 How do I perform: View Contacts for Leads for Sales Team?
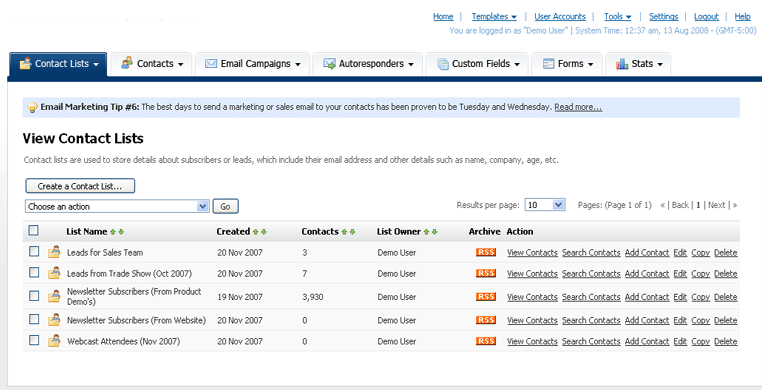coord(532,253)
